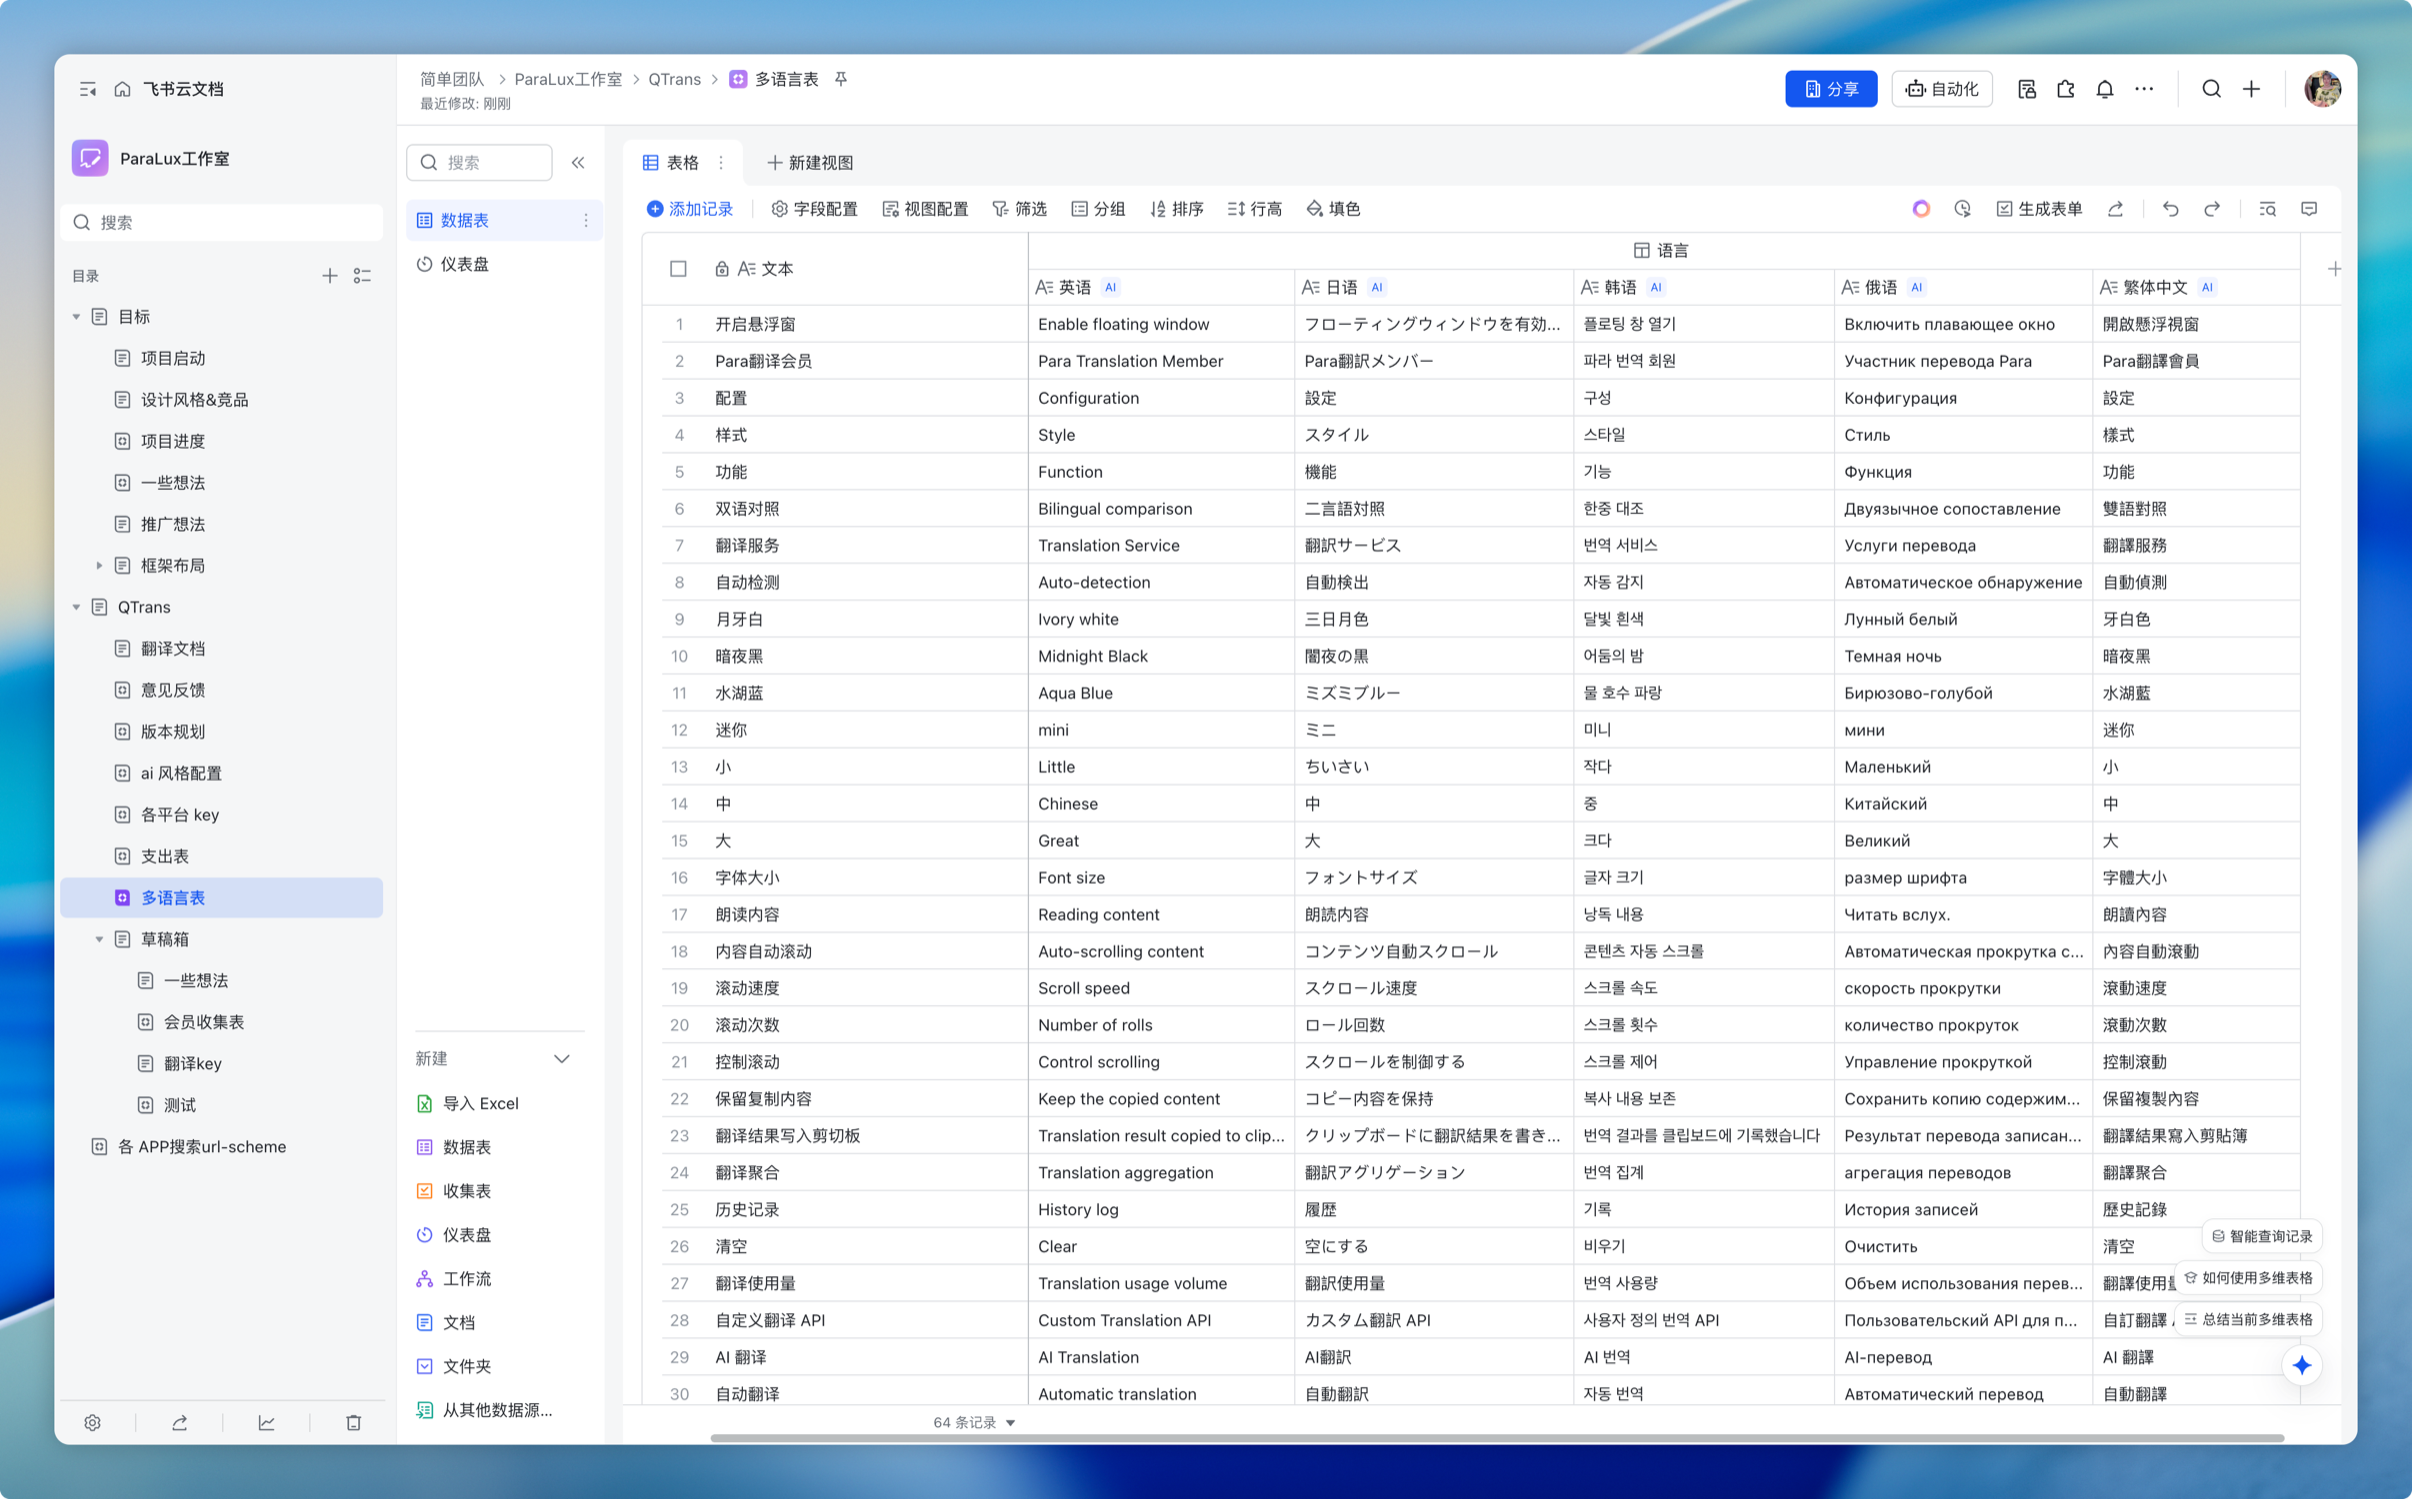Expand the 框架布局 tree item
The width and height of the screenshot is (2412, 1499).
[x=99, y=566]
